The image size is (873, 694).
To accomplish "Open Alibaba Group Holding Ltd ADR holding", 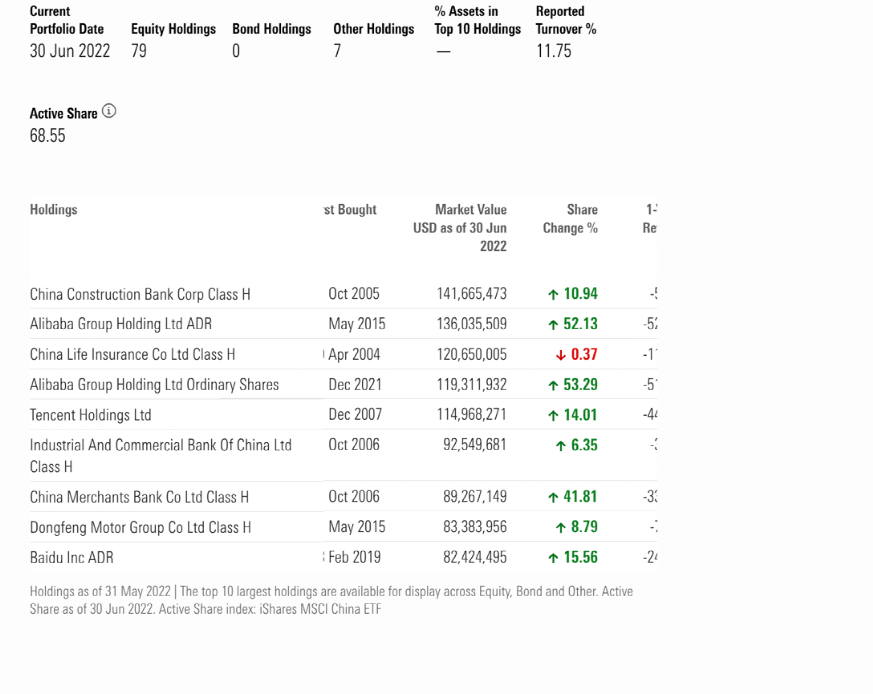I will pos(120,324).
